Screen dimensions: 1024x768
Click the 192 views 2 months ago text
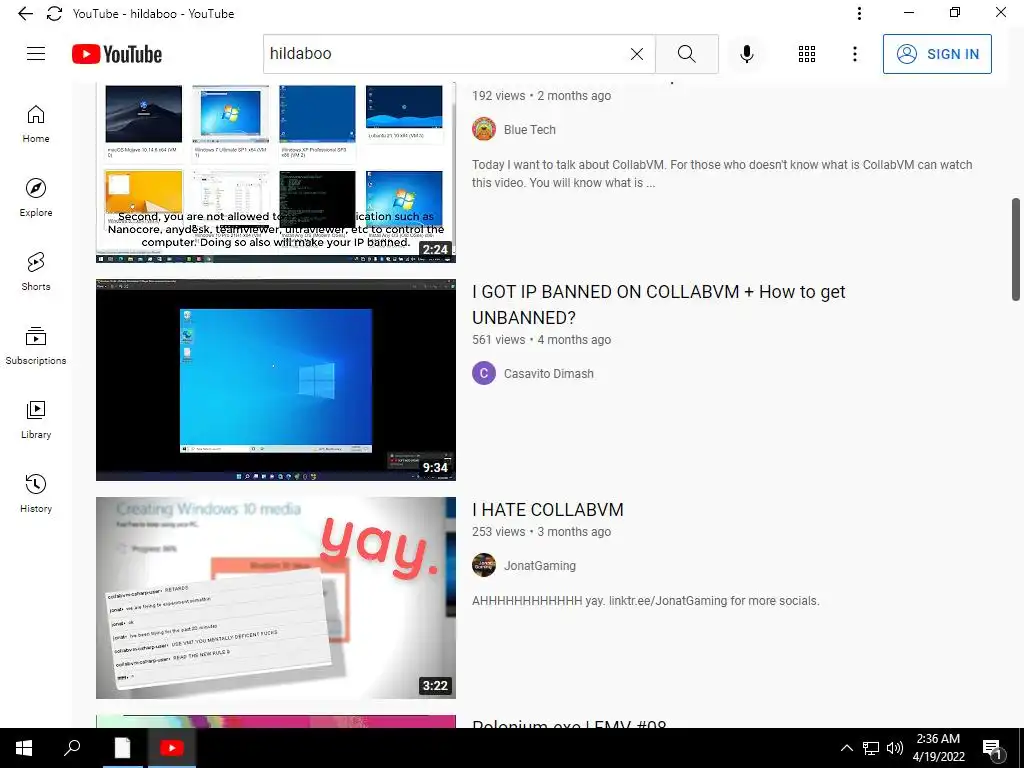pos(541,95)
